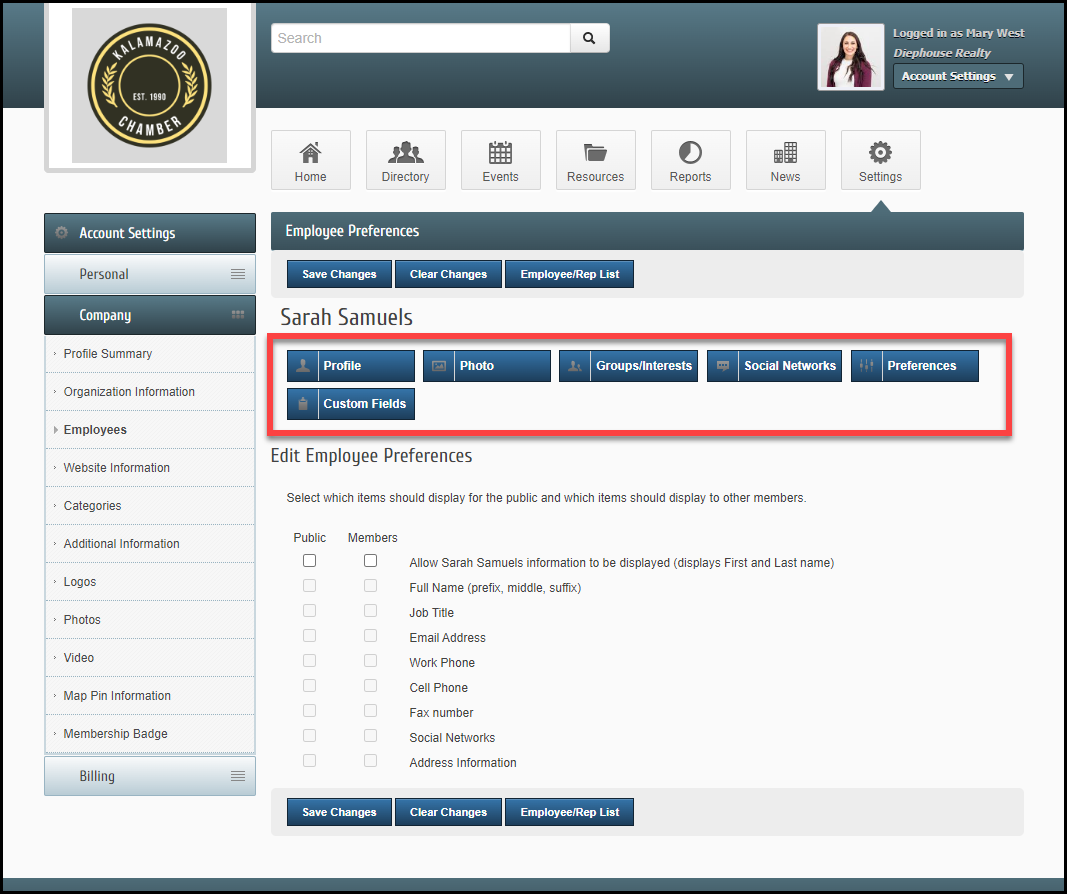This screenshot has width=1067, height=894.
Task: Toggle Public checkbox for Job Title
Action: [310, 611]
